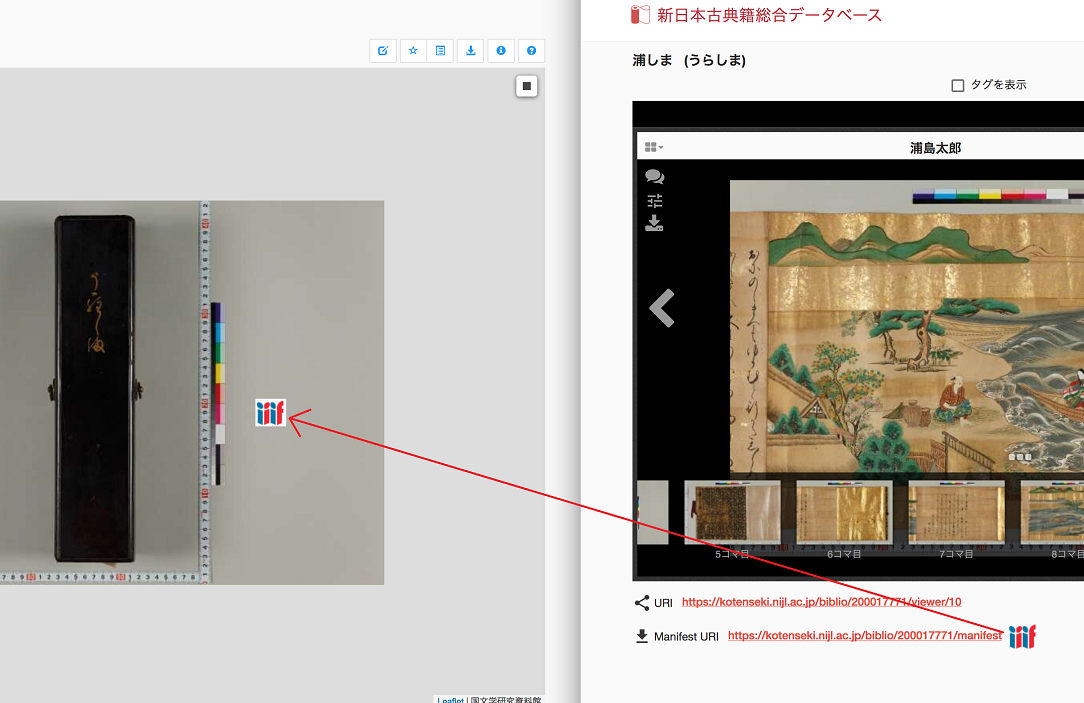Click the 浦しま (うらしま) heading

click(x=689, y=60)
